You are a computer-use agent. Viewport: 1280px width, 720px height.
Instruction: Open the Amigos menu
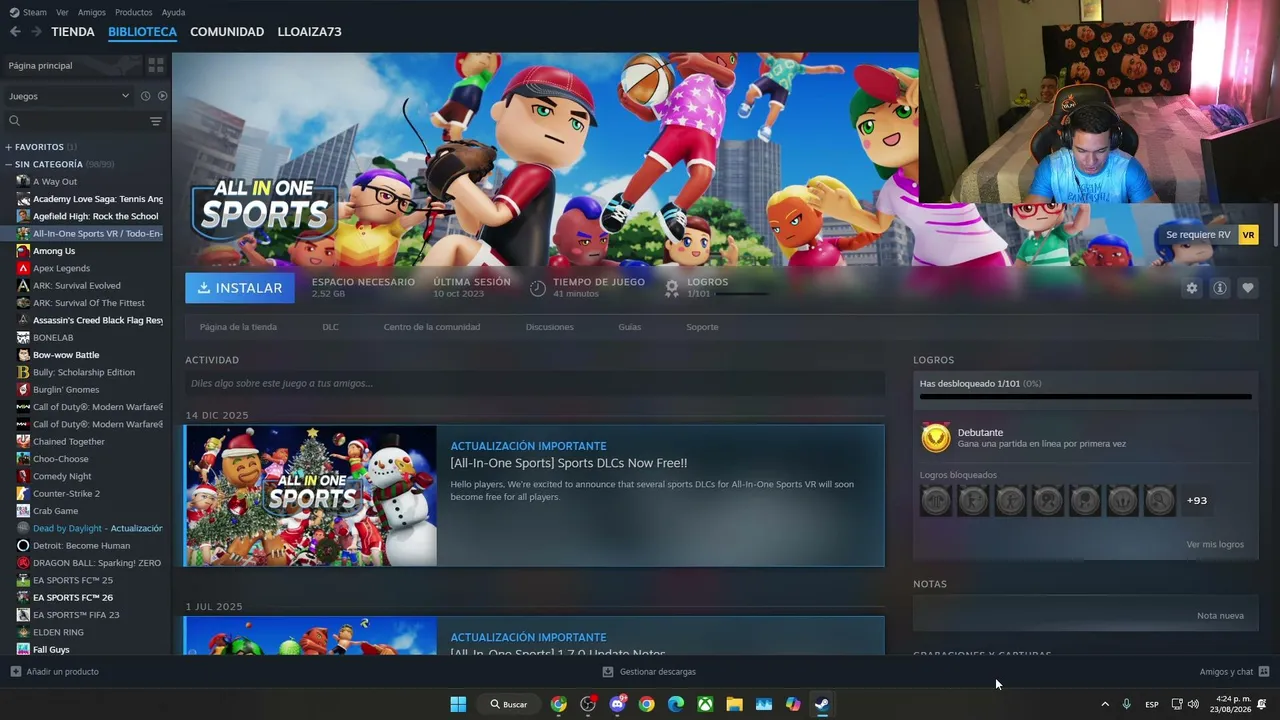click(92, 12)
